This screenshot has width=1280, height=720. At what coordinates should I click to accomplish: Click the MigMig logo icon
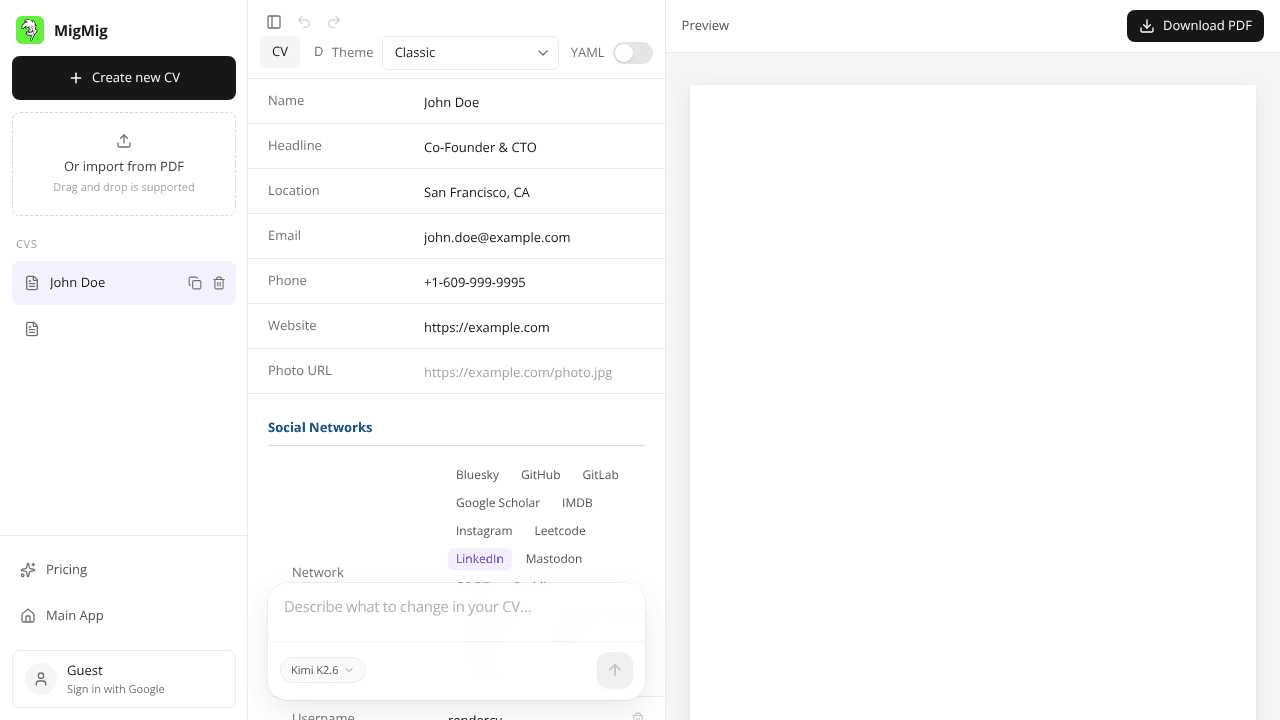coord(30,30)
